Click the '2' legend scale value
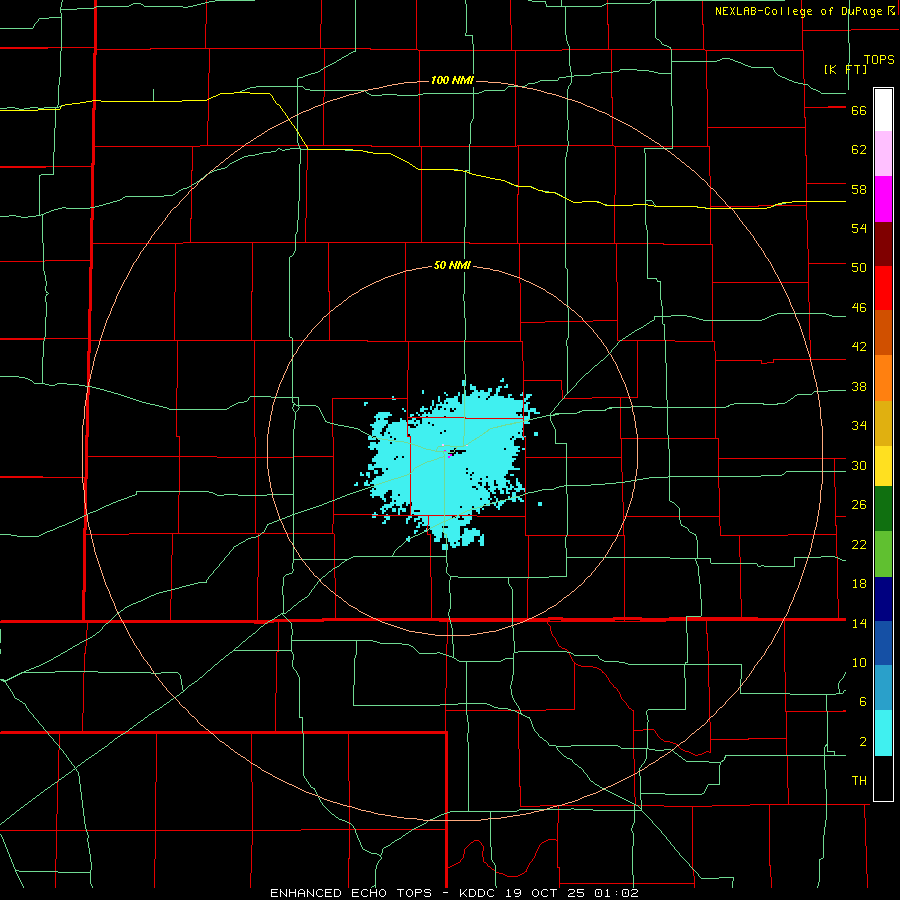 point(863,742)
